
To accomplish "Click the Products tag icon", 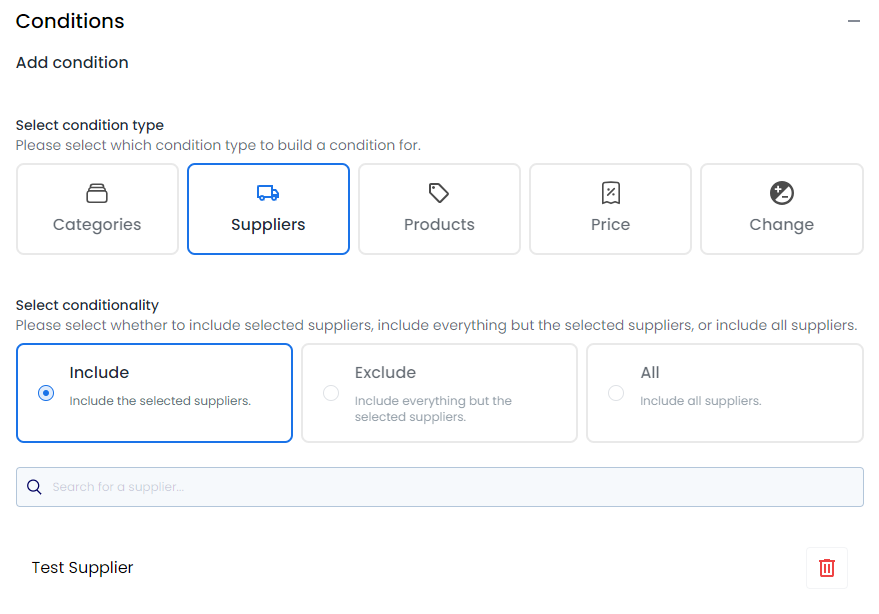I will point(439,193).
